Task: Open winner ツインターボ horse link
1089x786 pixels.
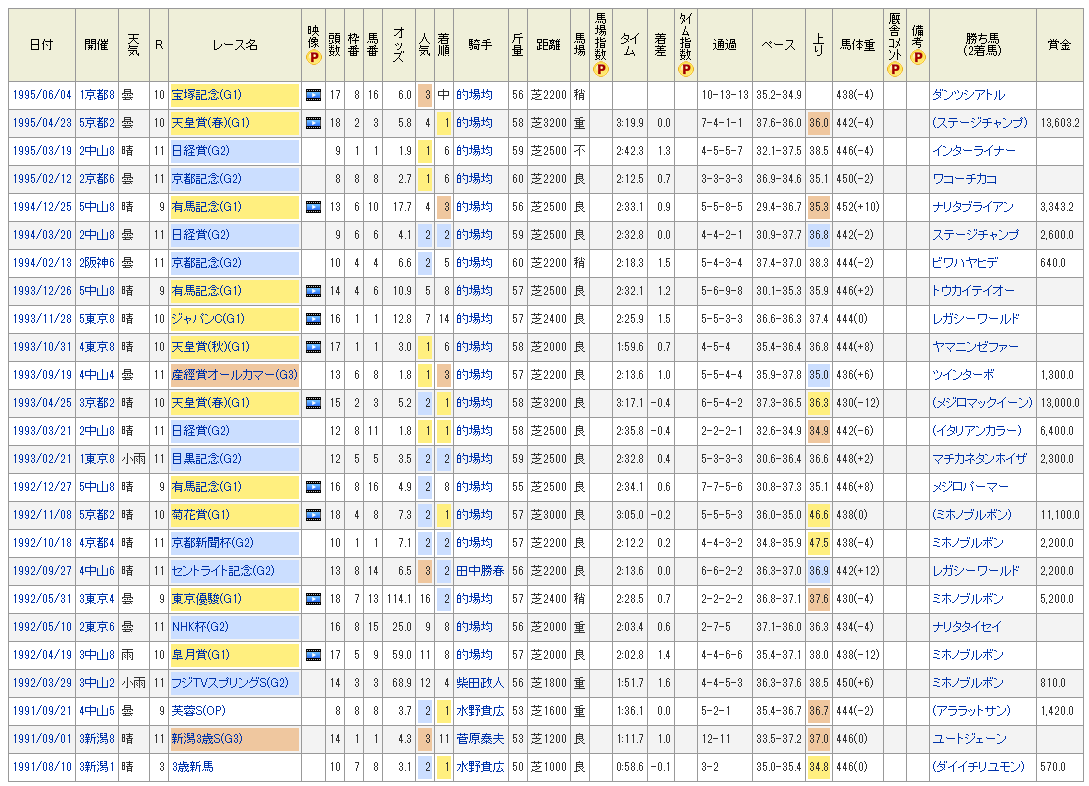Action: point(963,375)
